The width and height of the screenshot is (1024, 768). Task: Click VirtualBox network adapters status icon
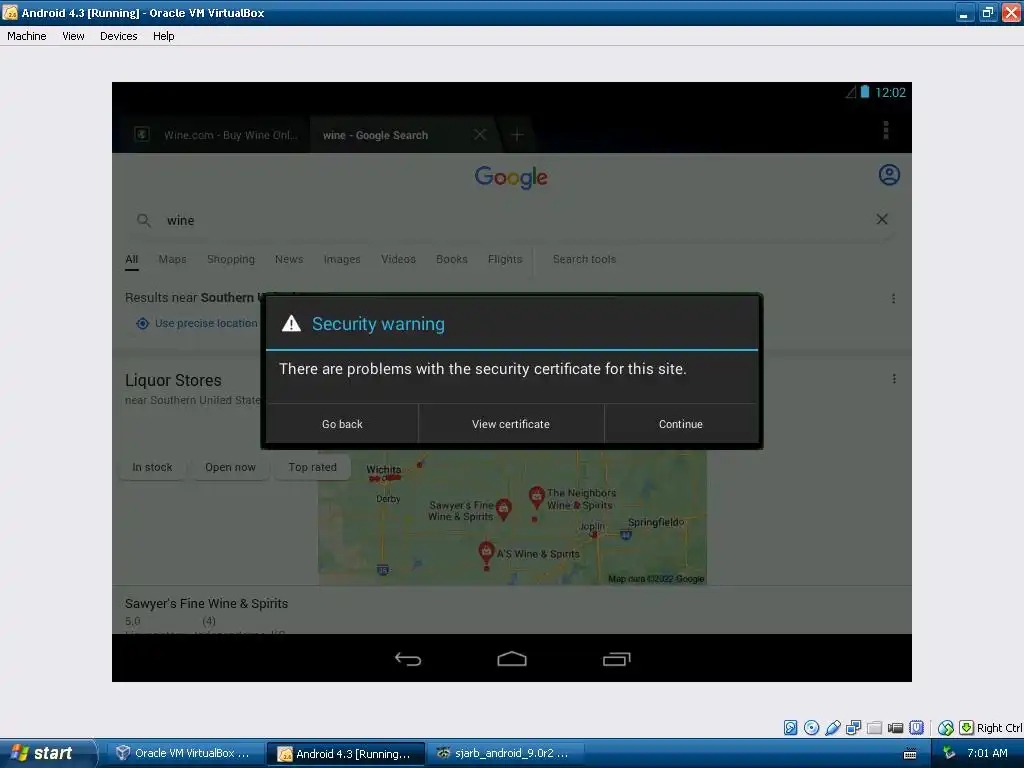tap(854, 728)
